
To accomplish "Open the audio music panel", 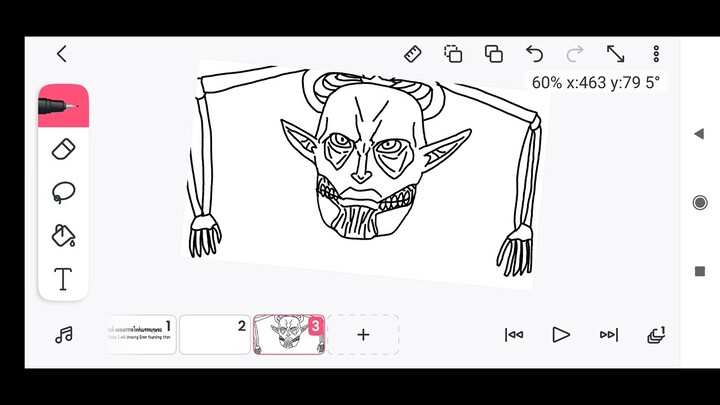I will 64,335.
